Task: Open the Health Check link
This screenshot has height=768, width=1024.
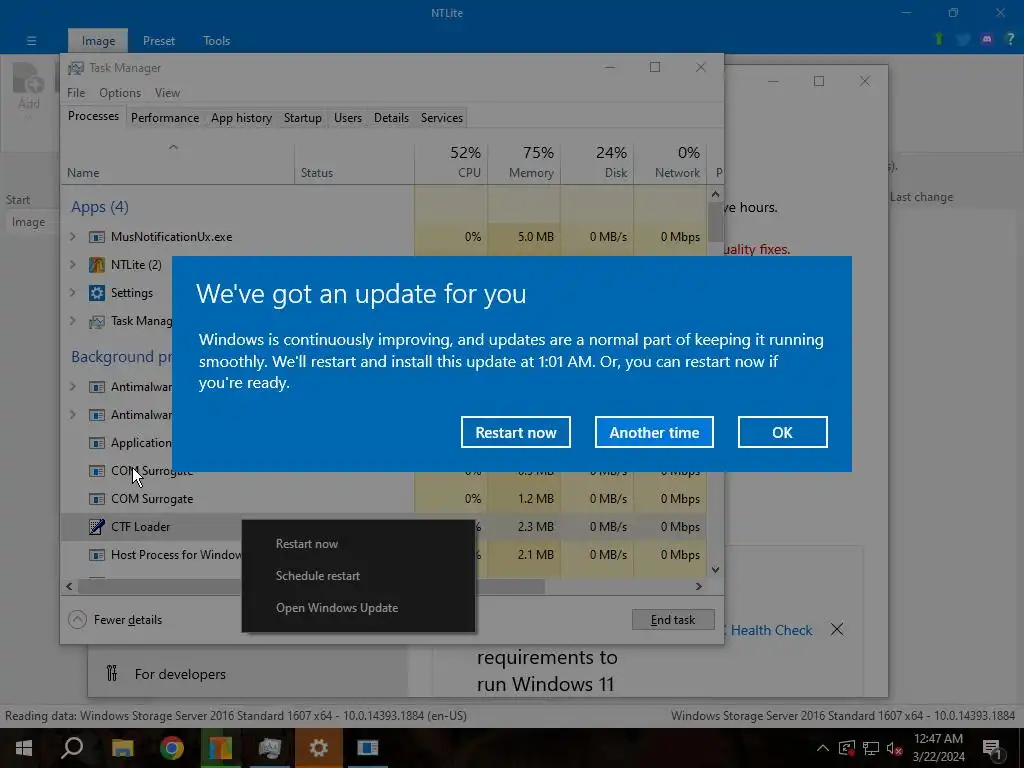Action: click(771, 630)
